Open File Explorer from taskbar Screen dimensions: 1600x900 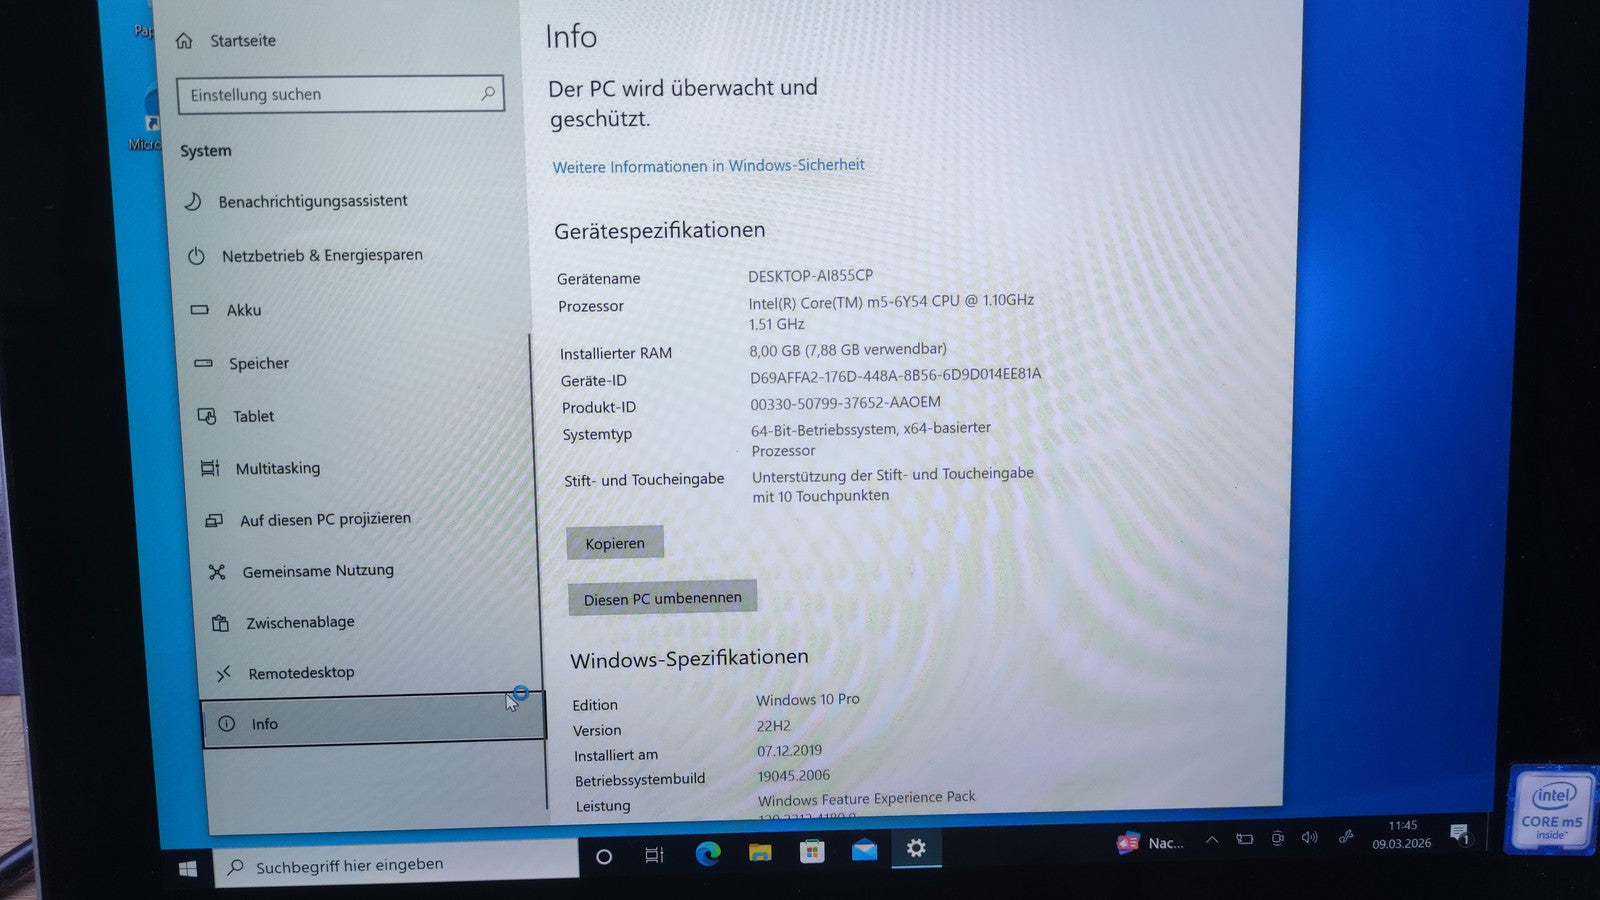[761, 852]
